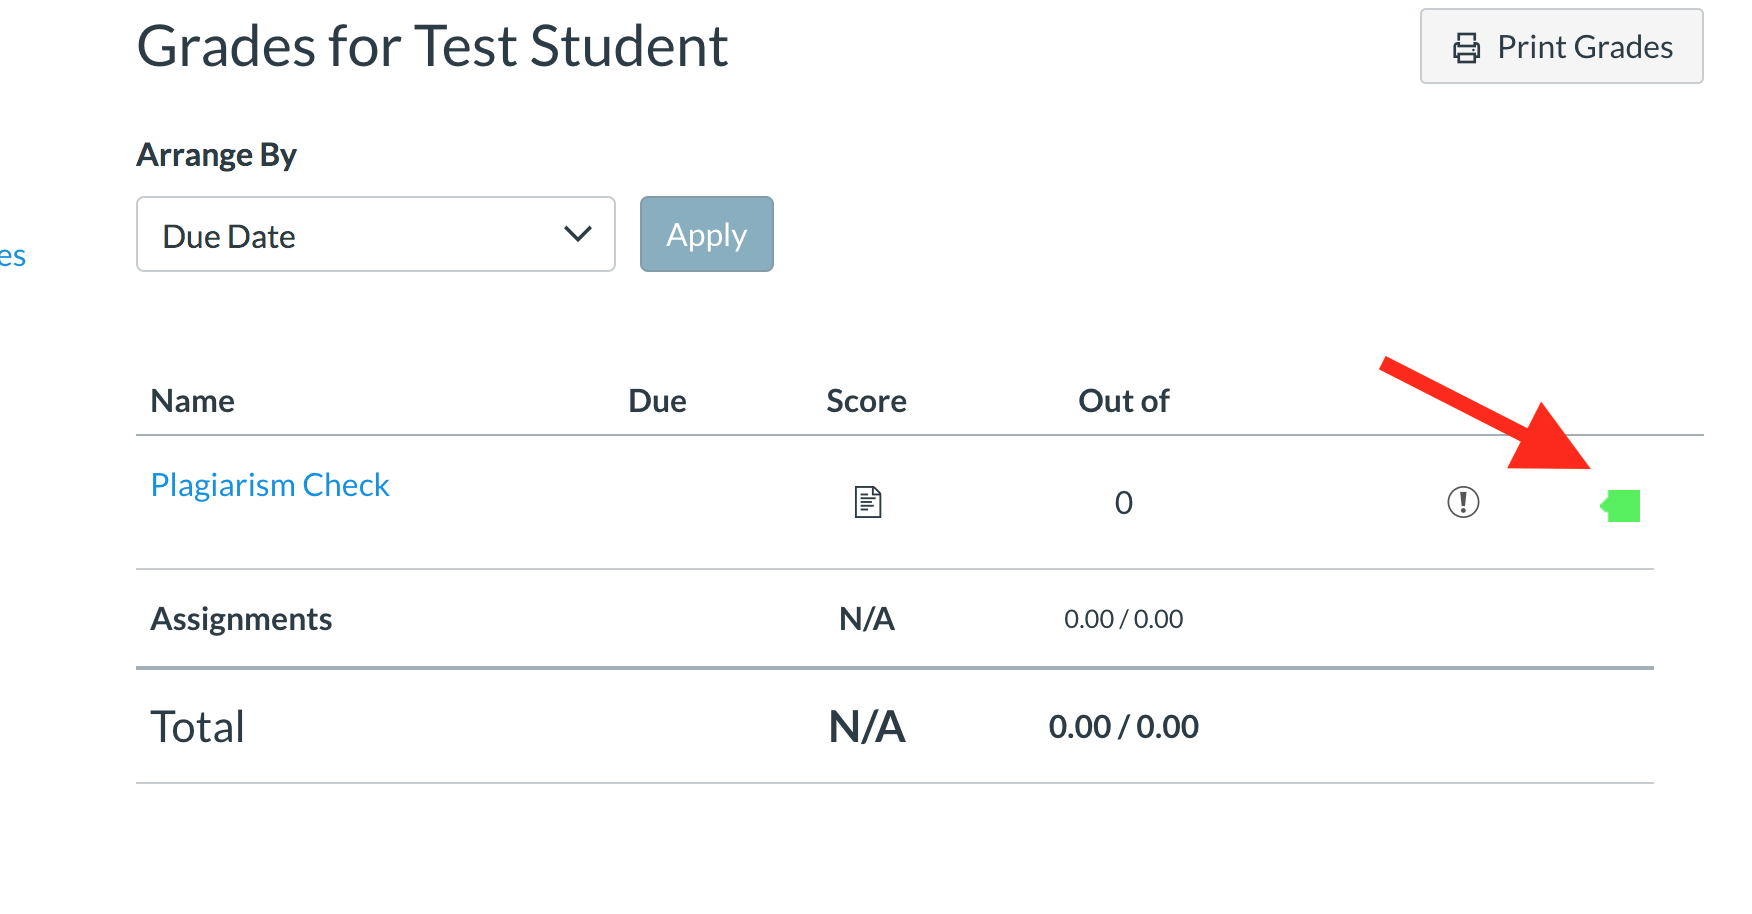The height and width of the screenshot is (914, 1752).
Task: Click the N/A score in Assignments row
Action: pyautogui.click(x=866, y=619)
